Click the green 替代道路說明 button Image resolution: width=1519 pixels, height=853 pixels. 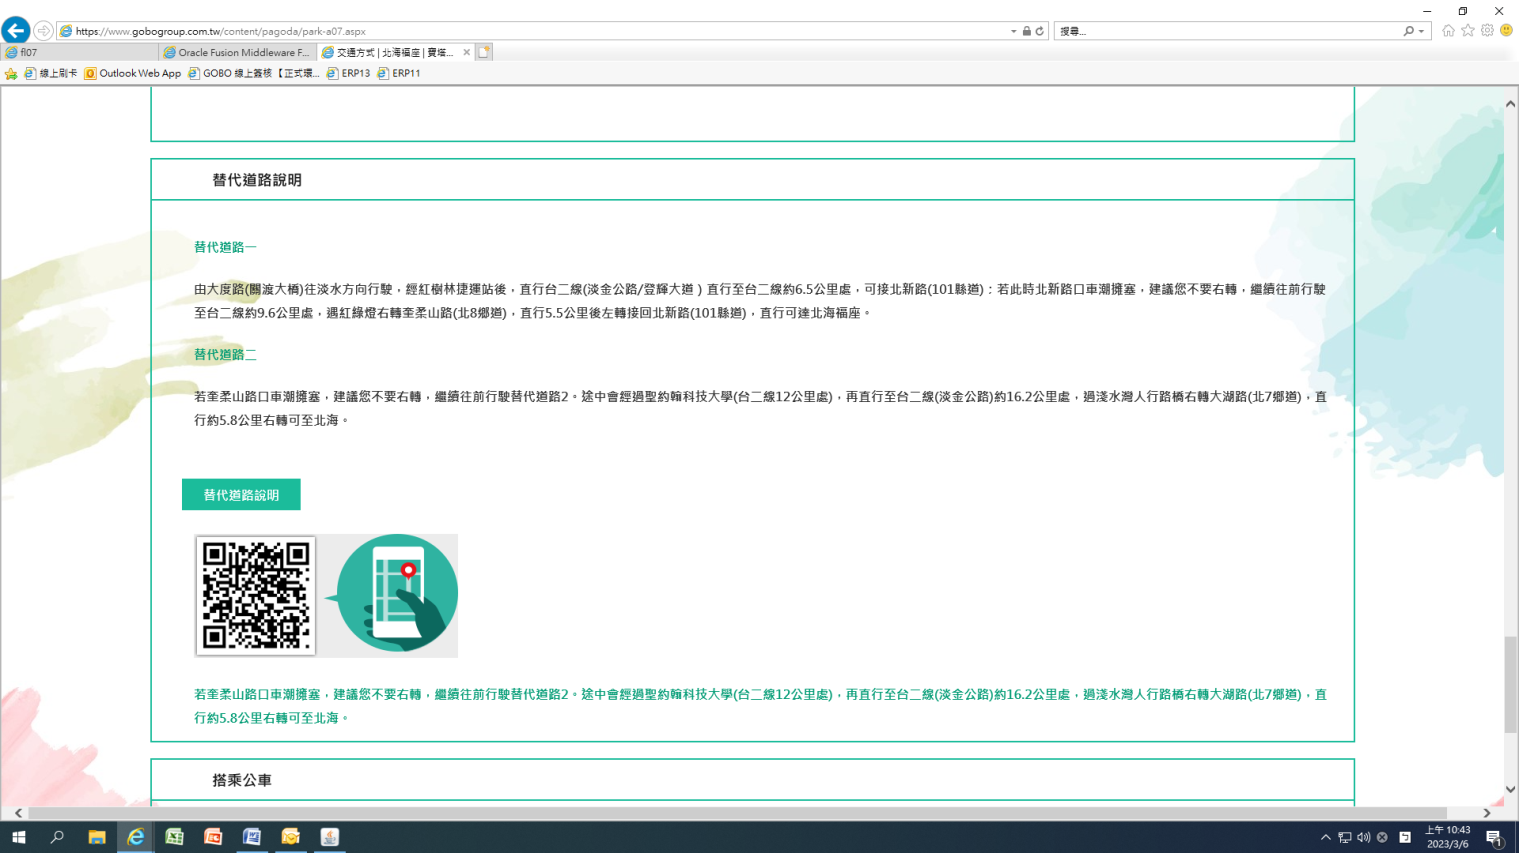pos(241,495)
